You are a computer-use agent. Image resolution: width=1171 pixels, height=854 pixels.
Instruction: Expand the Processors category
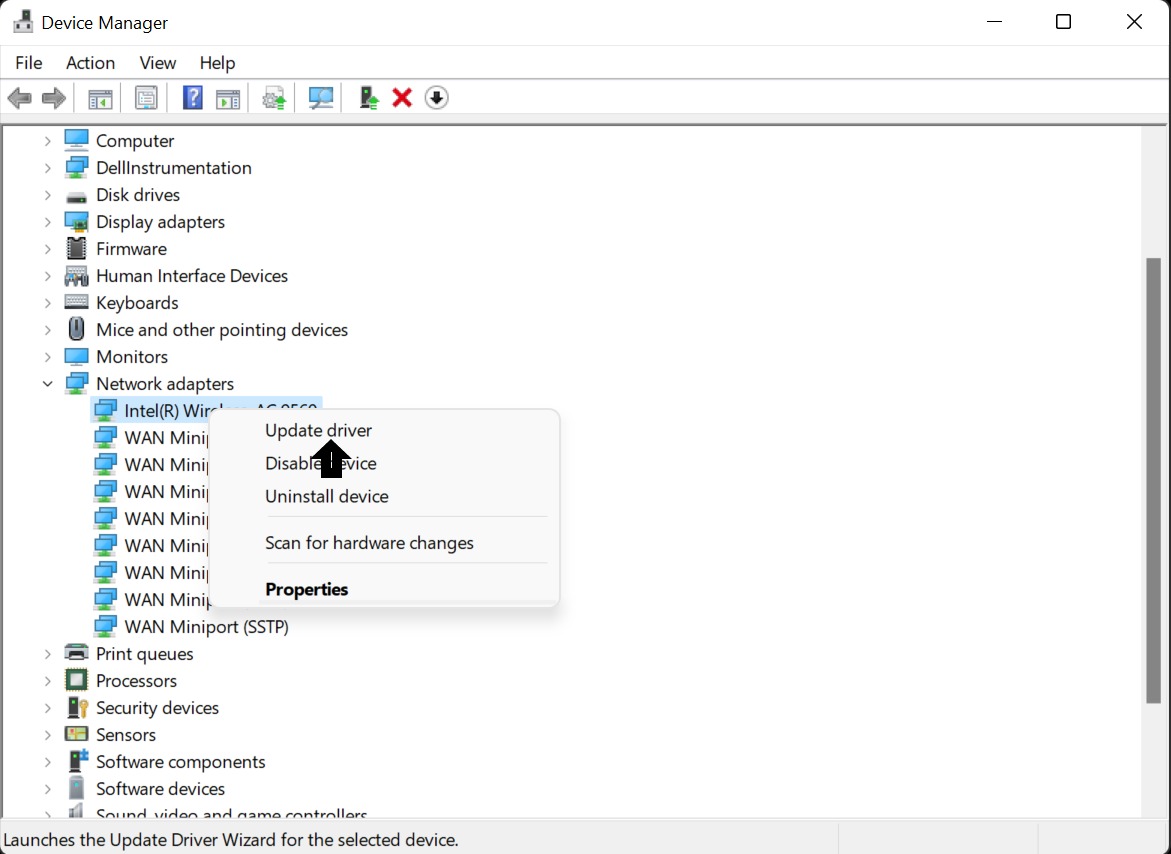(x=47, y=681)
